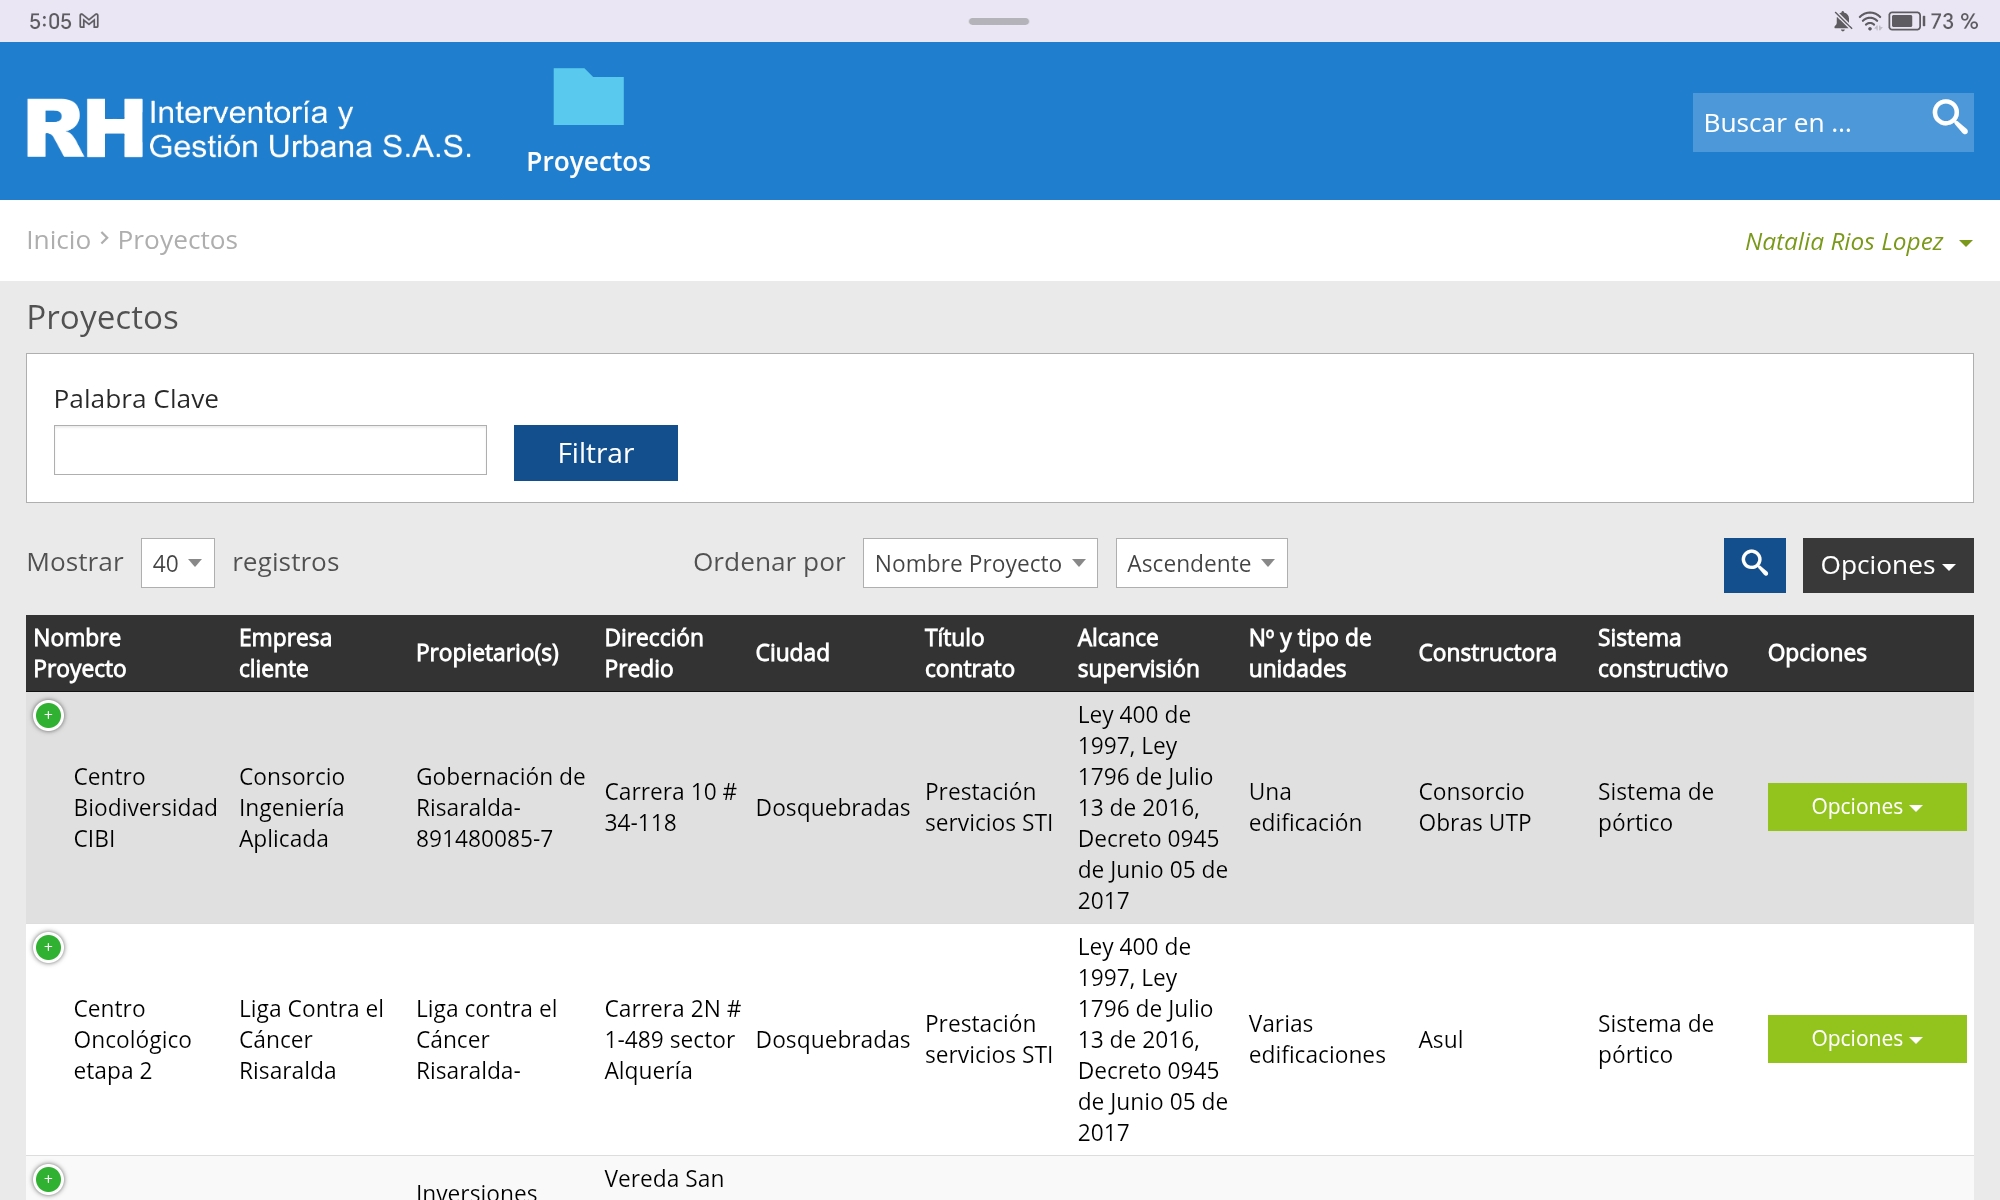
Task: Open the Ascendente sort order dropdown
Action: click(x=1200, y=563)
